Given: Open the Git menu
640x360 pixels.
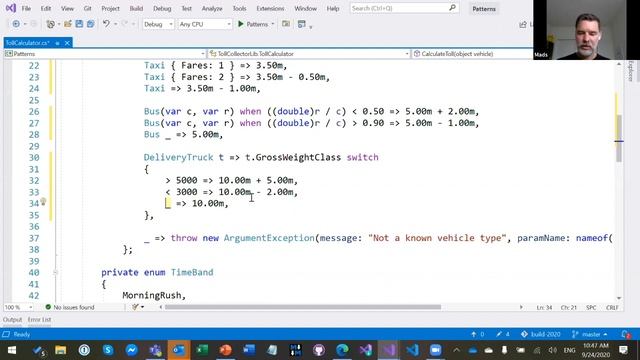Looking at the screenshot, I should [x=87, y=8].
